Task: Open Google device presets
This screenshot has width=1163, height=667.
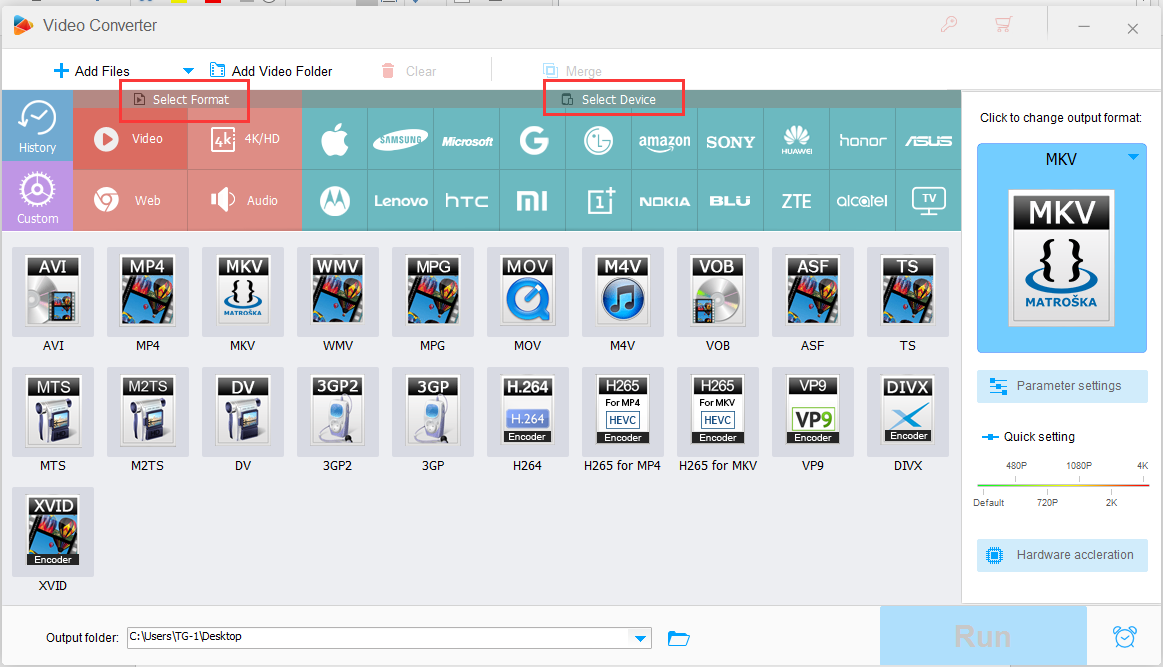Action: [533, 139]
